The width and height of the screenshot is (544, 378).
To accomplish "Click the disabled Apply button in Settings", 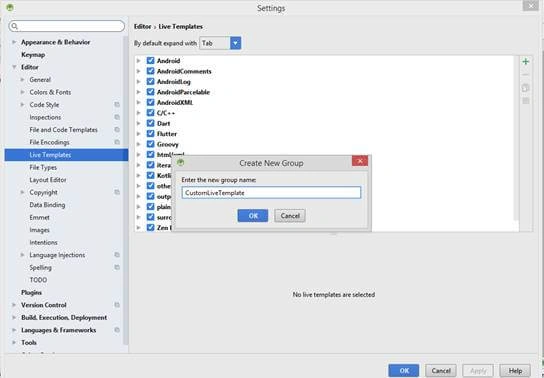I will (x=478, y=371).
